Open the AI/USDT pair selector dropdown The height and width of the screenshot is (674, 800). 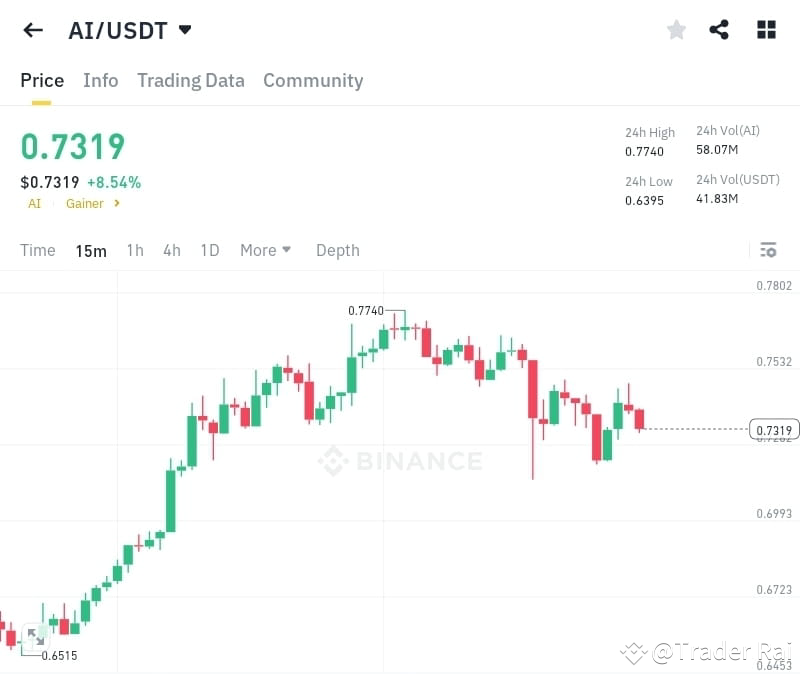[185, 30]
